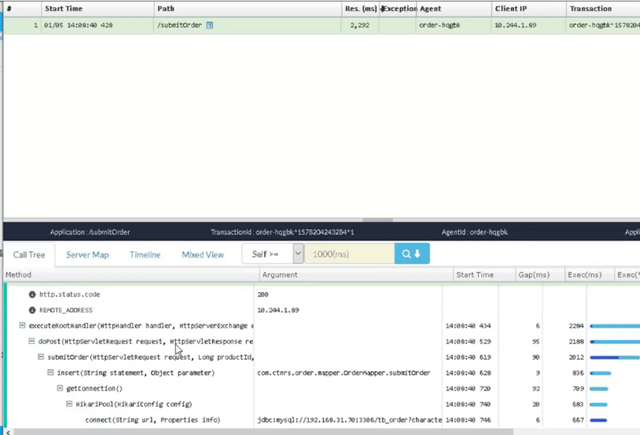The image size is (640, 435).
Task: Click the info icon next to REMOTE_ADDRESS
Action: [32, 310]
